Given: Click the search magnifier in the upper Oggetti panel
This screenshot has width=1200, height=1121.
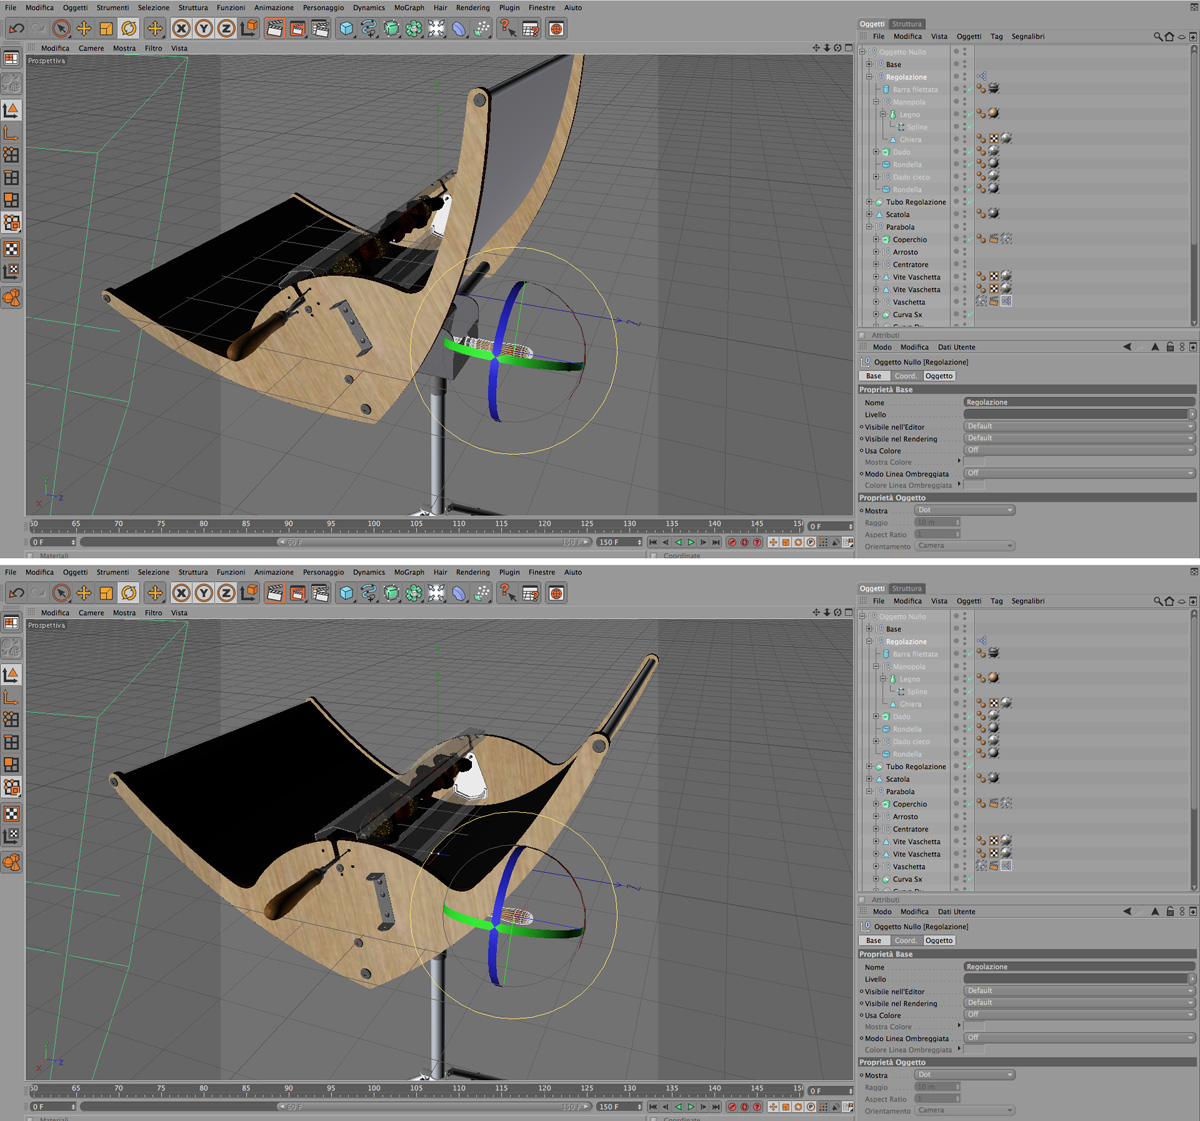Looking at the screenshot, I should [x=1158, y=36].
